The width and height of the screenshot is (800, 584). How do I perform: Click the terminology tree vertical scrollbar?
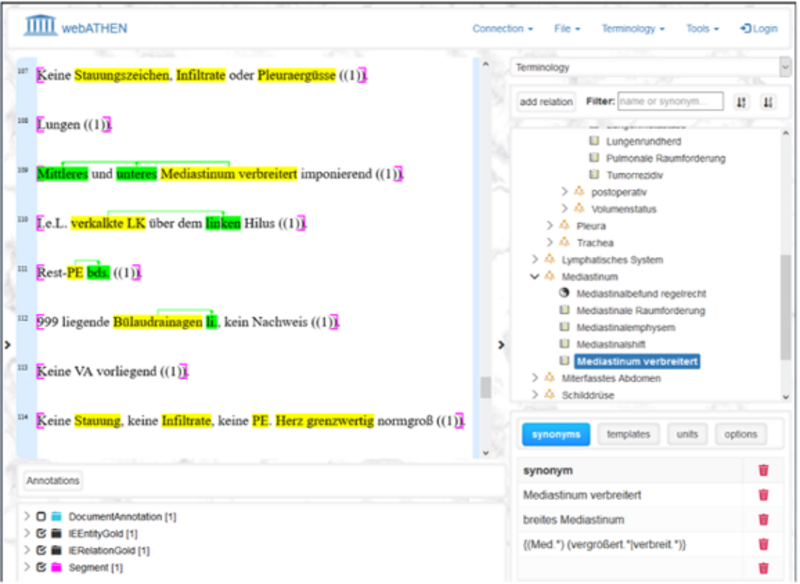pyautogui.click(x=786, y=300)
